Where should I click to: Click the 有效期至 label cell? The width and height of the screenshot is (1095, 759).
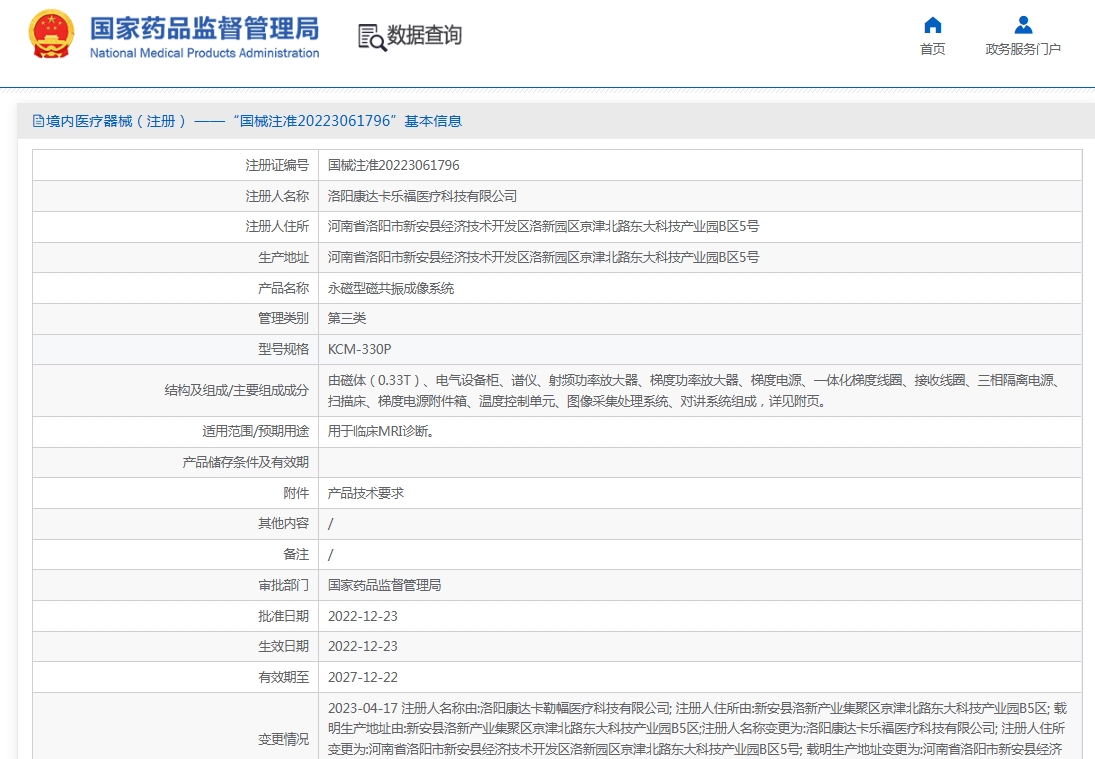click(175, 677)
